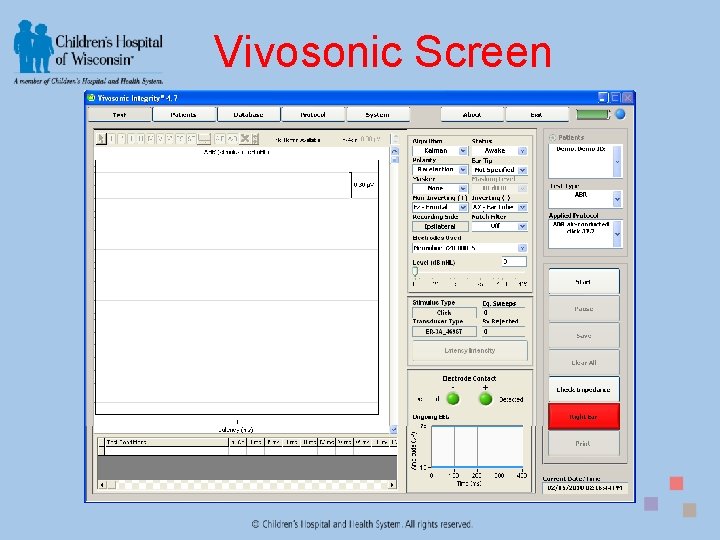Click the X delete waveform icon
720x540 pixels.
(245, 138)
